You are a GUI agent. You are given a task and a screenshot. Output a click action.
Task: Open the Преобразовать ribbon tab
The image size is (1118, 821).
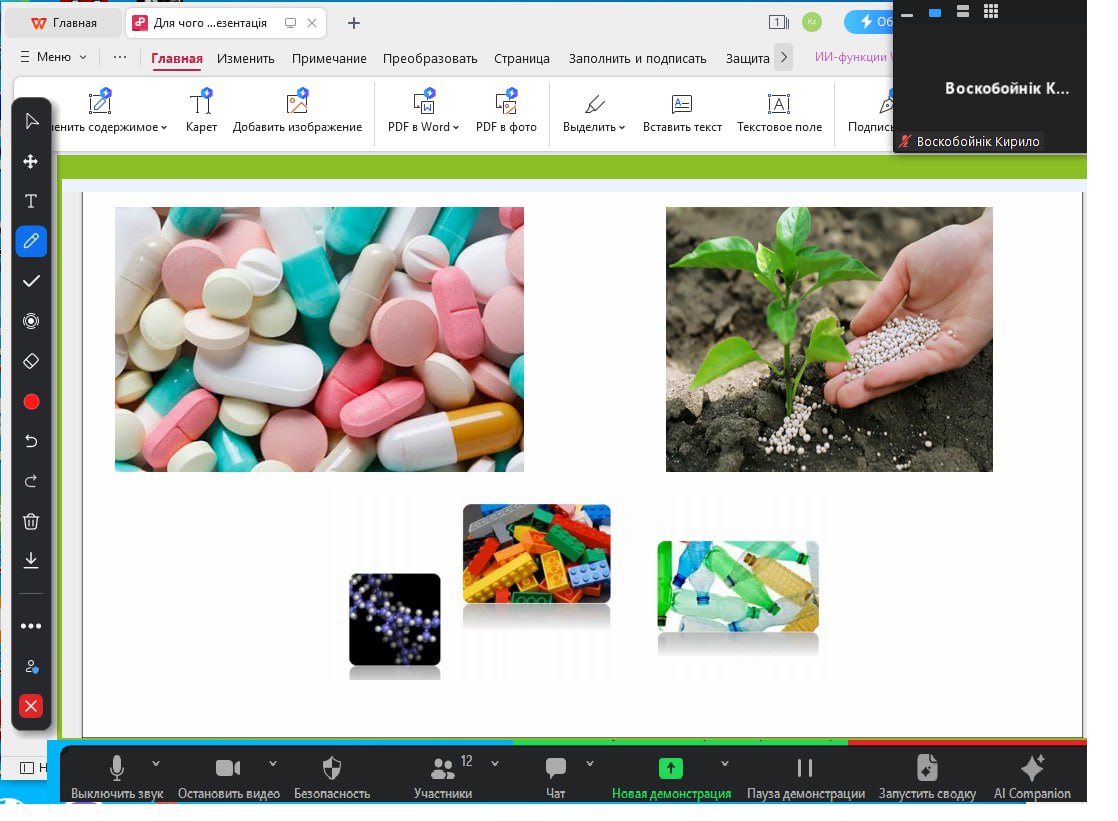(430, 58)
